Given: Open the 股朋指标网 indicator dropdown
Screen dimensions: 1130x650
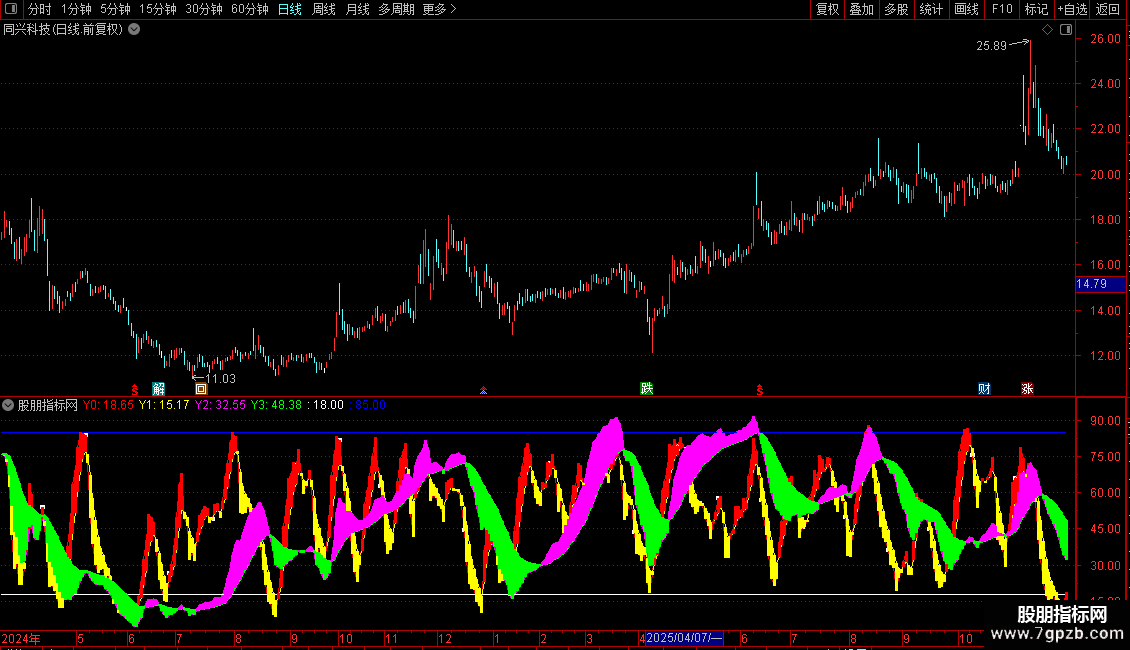Looking at the screenshot, I should coord(9,405).
